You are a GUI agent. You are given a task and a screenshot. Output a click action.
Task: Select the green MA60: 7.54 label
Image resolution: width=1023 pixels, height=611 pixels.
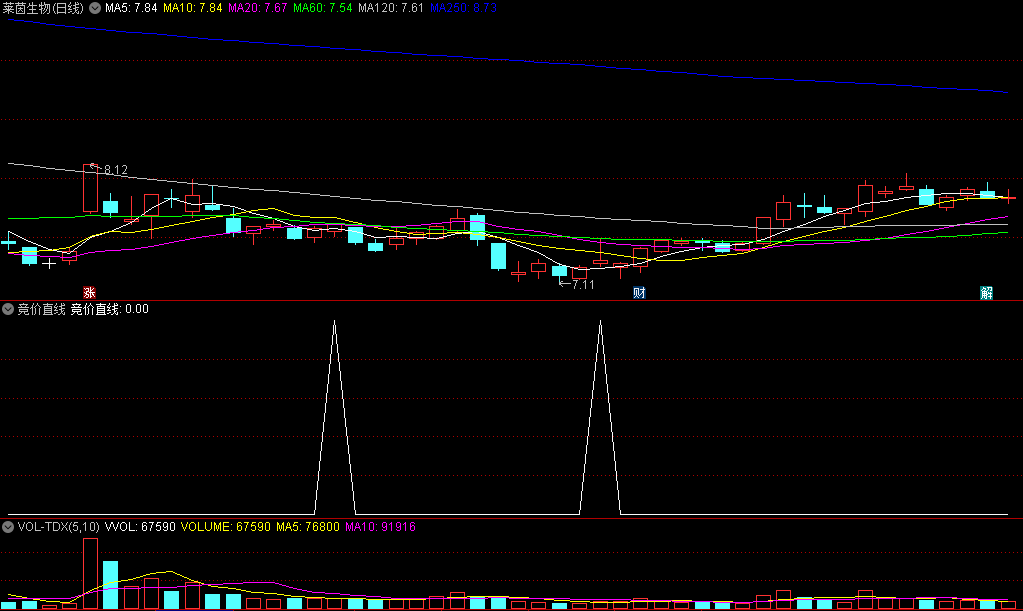pos(322,8)
